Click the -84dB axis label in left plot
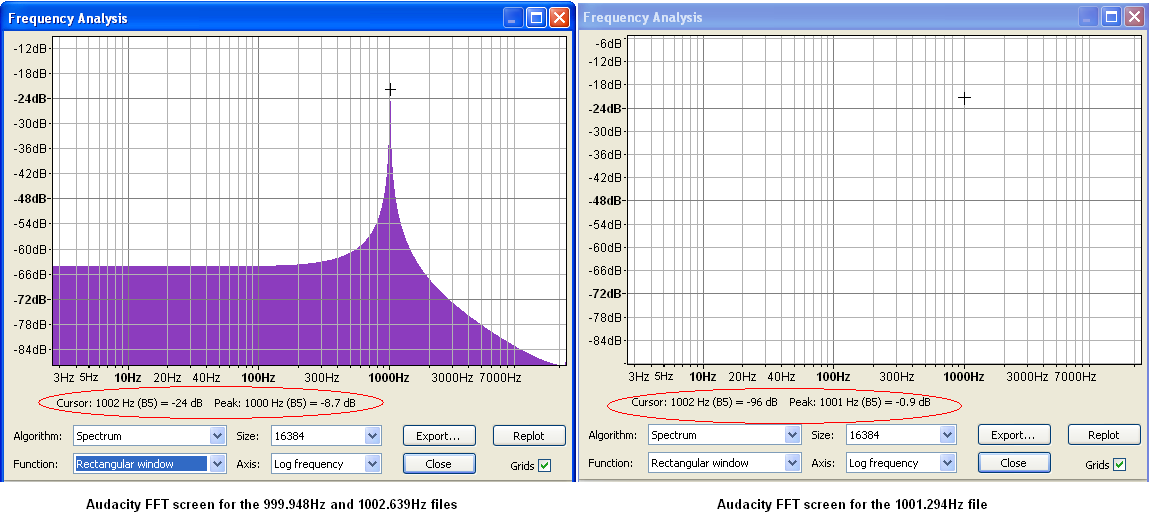Viewport: 1150px width, 525px height. tap(31, 349)
